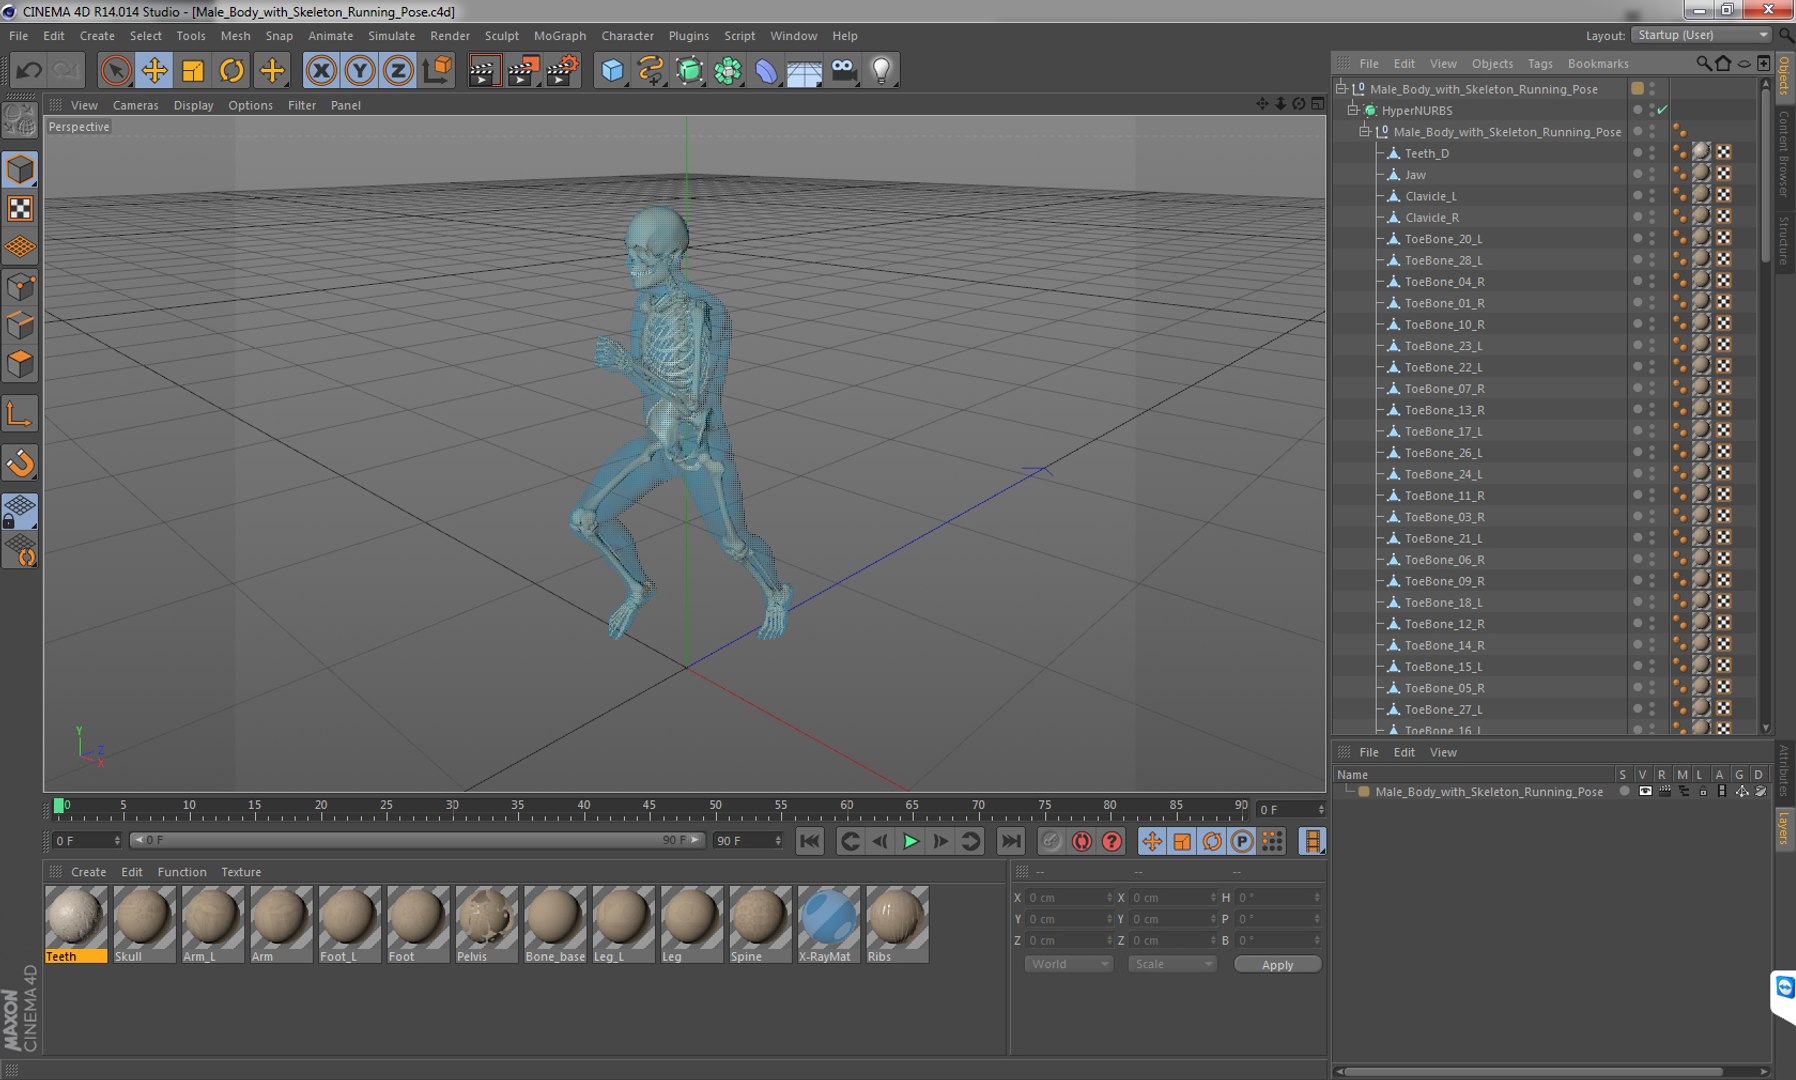Collapse nested Male_Body_with_Skeleton_Running_Pose group
The height and width of the screenshot is (1080, 1796).
(x=1365, y=132)
